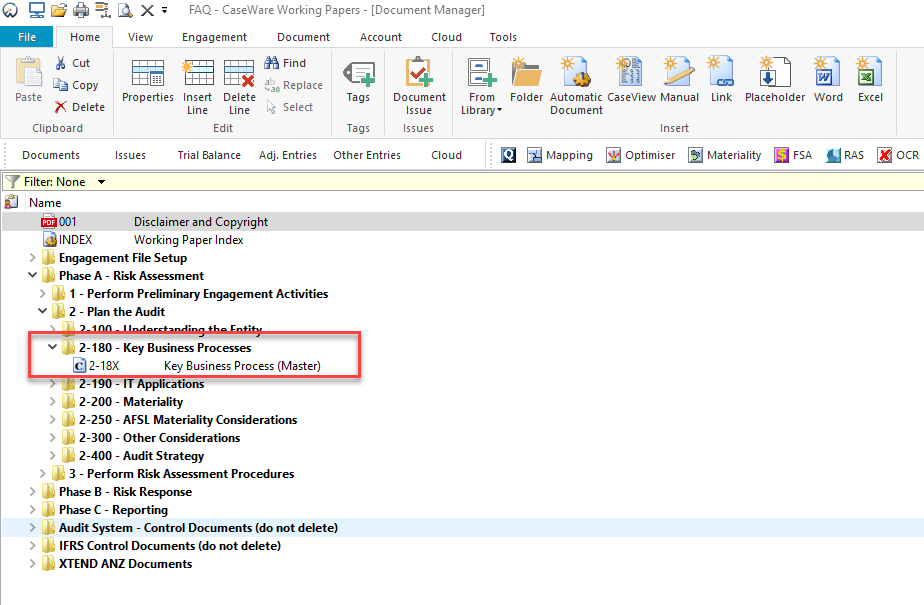924x605 pixels.
Task: Collapse the 2 - Plan the Audit folder
Action: pyautogui.click(x=42, y=311)
